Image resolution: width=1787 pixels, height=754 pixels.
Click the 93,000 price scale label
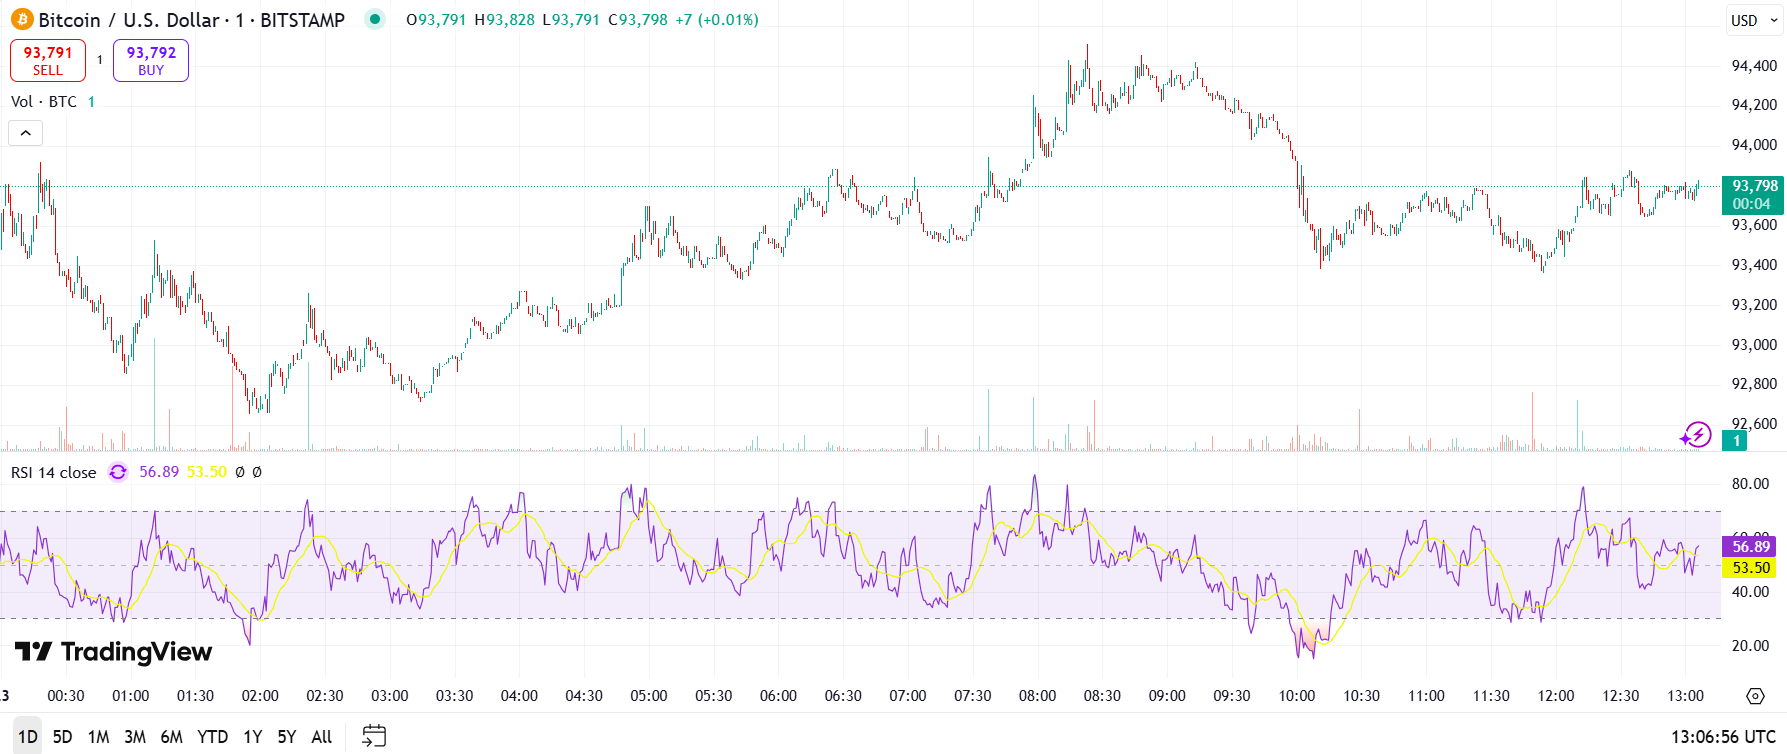pyautogui.click(x=1755, y=345)
